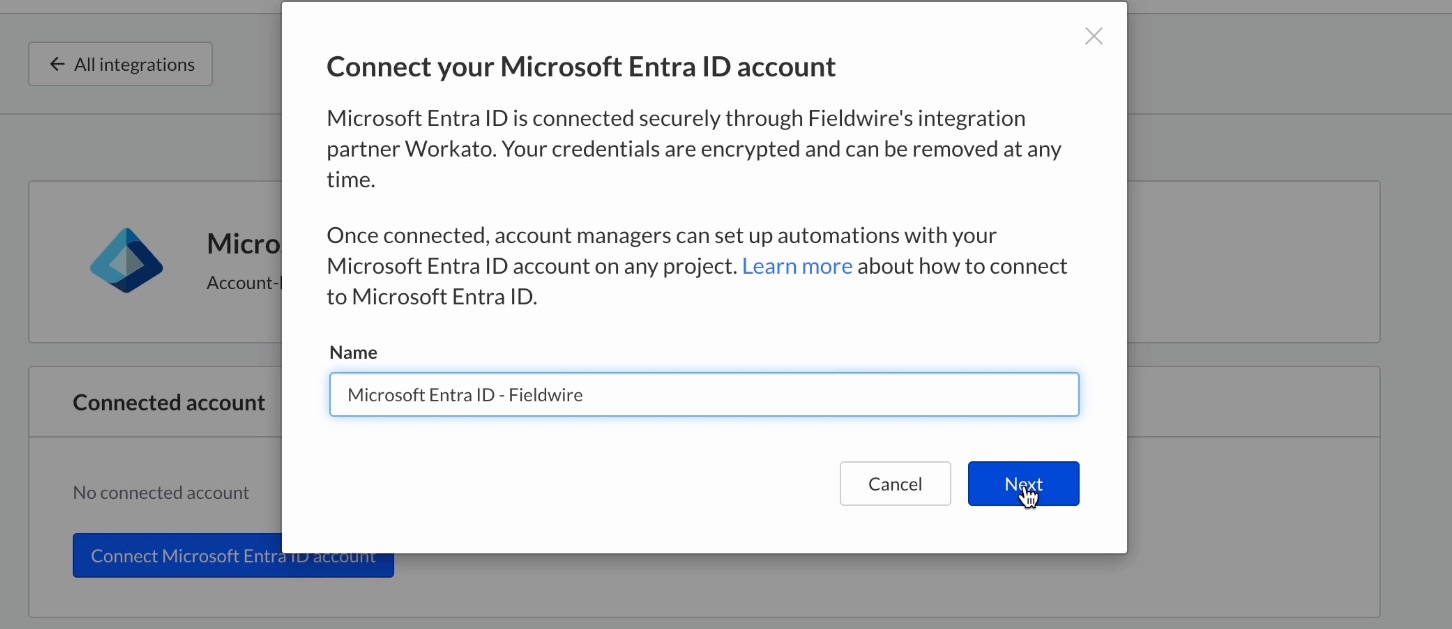
Task: Cancel the connect account dialog
Action: [895, 484]
